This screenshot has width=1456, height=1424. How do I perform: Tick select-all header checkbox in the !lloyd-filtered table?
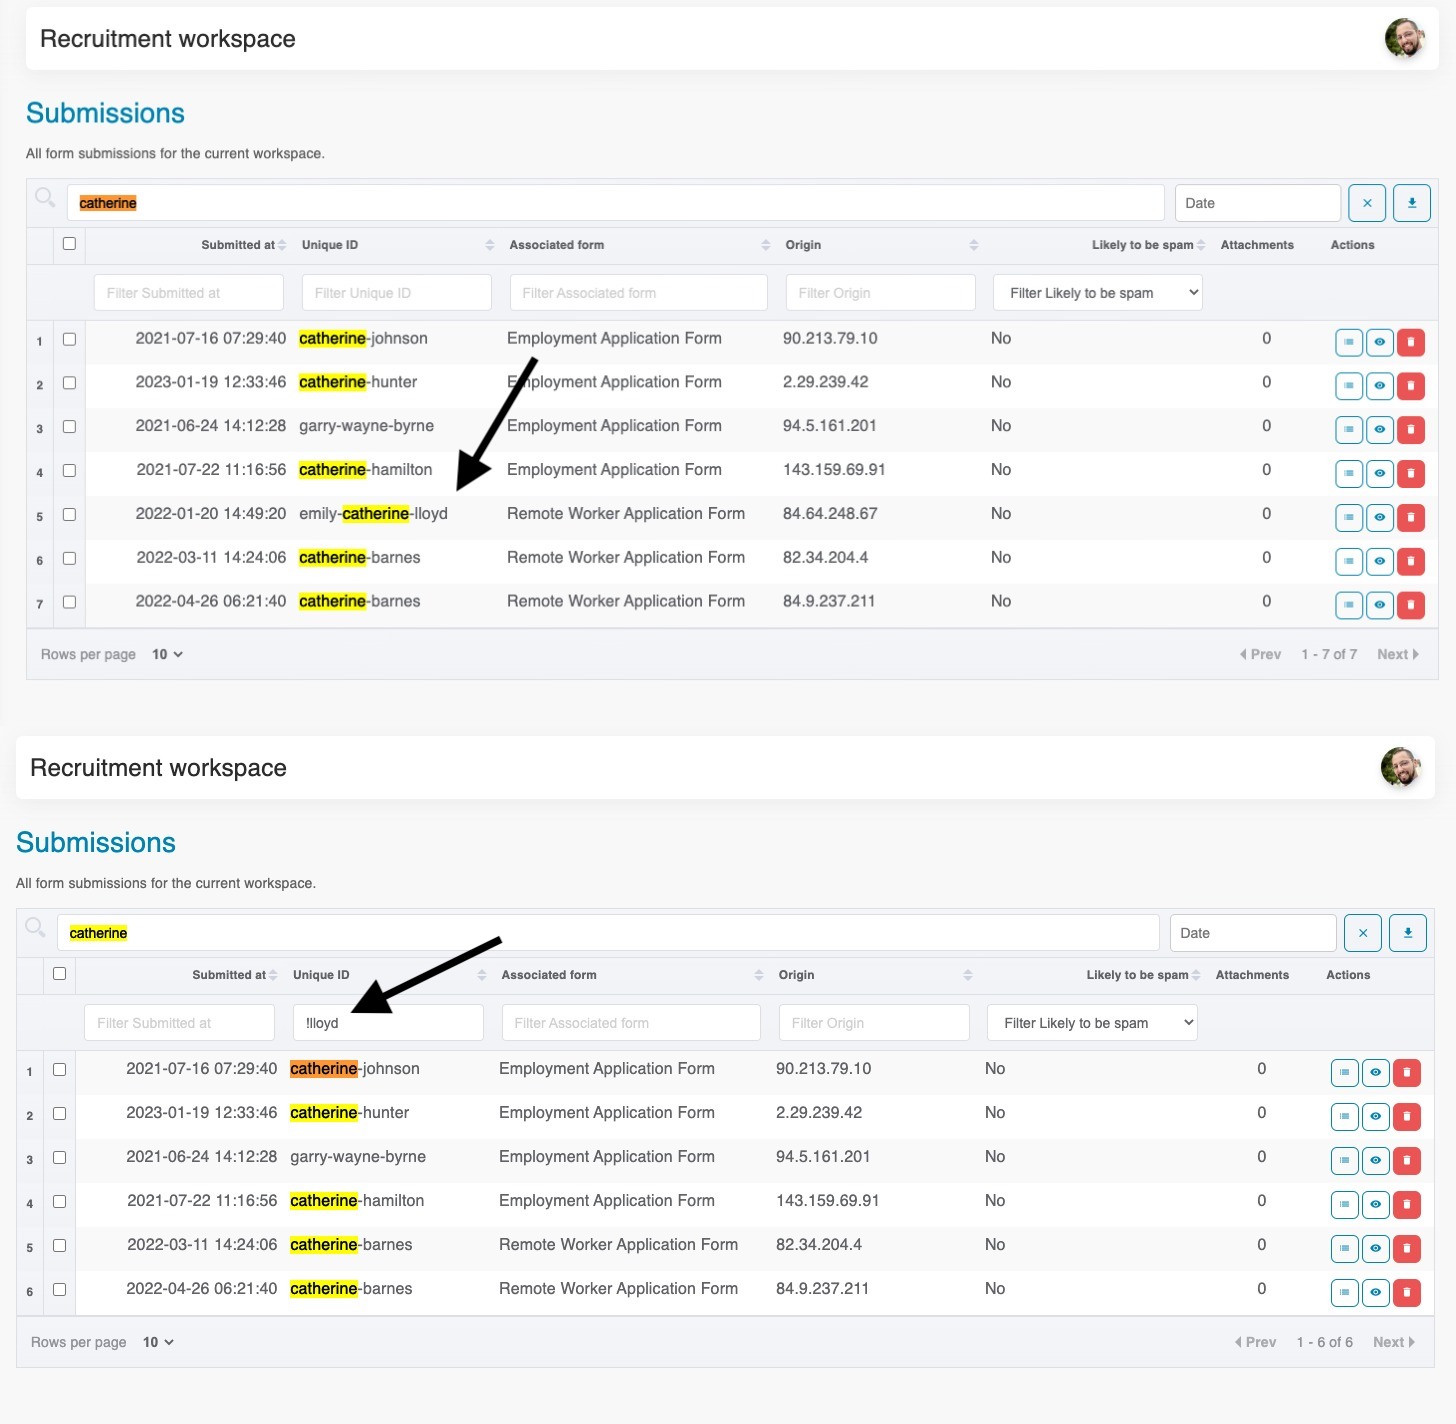click(x=59, y=973)
